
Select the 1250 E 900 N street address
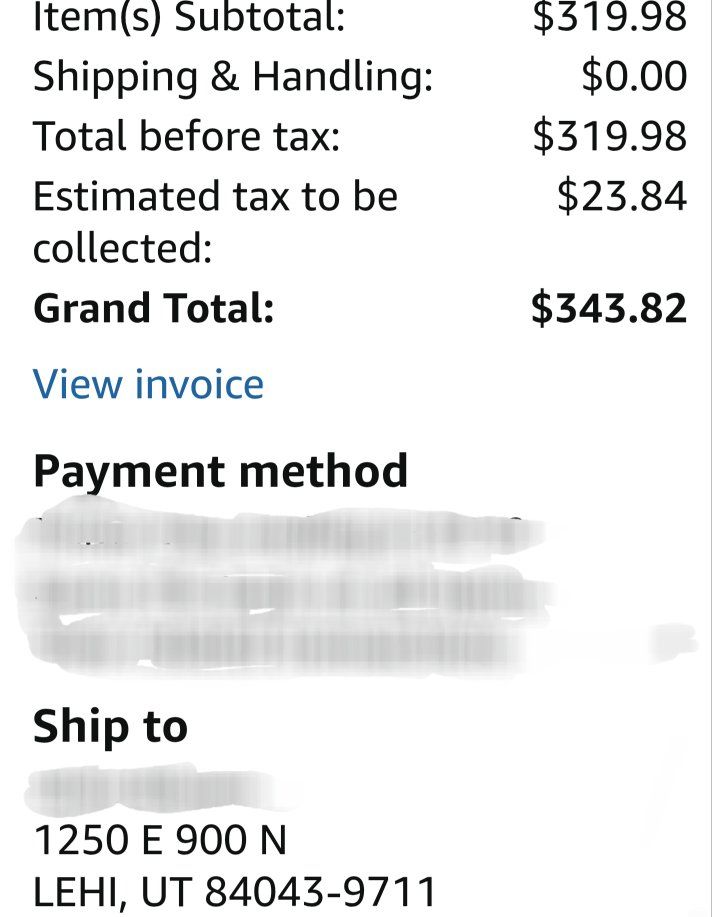click(160, 841)
